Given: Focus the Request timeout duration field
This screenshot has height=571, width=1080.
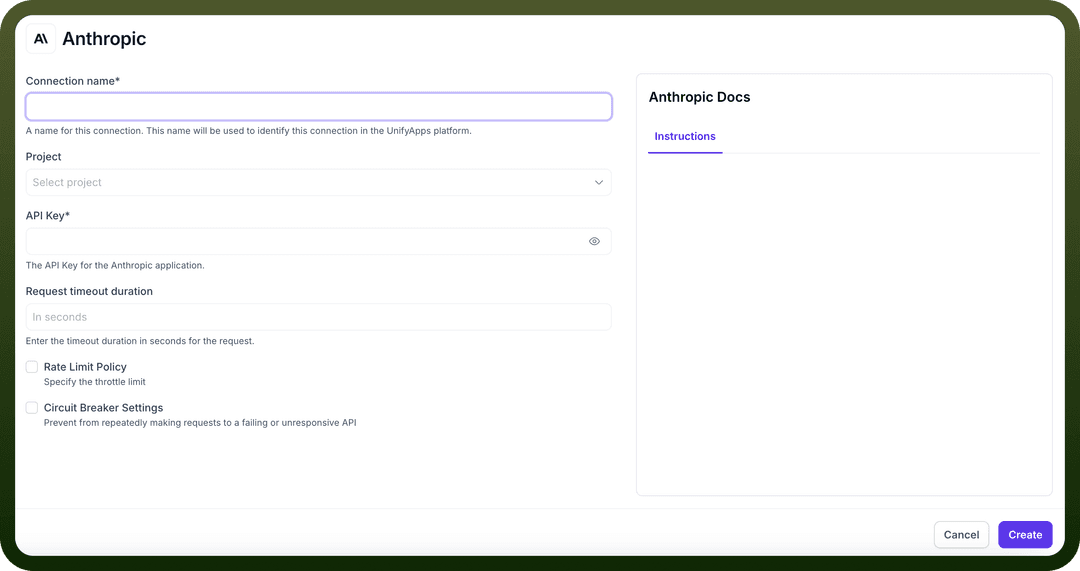Looking at the screenshot, I should coord(318,317).
